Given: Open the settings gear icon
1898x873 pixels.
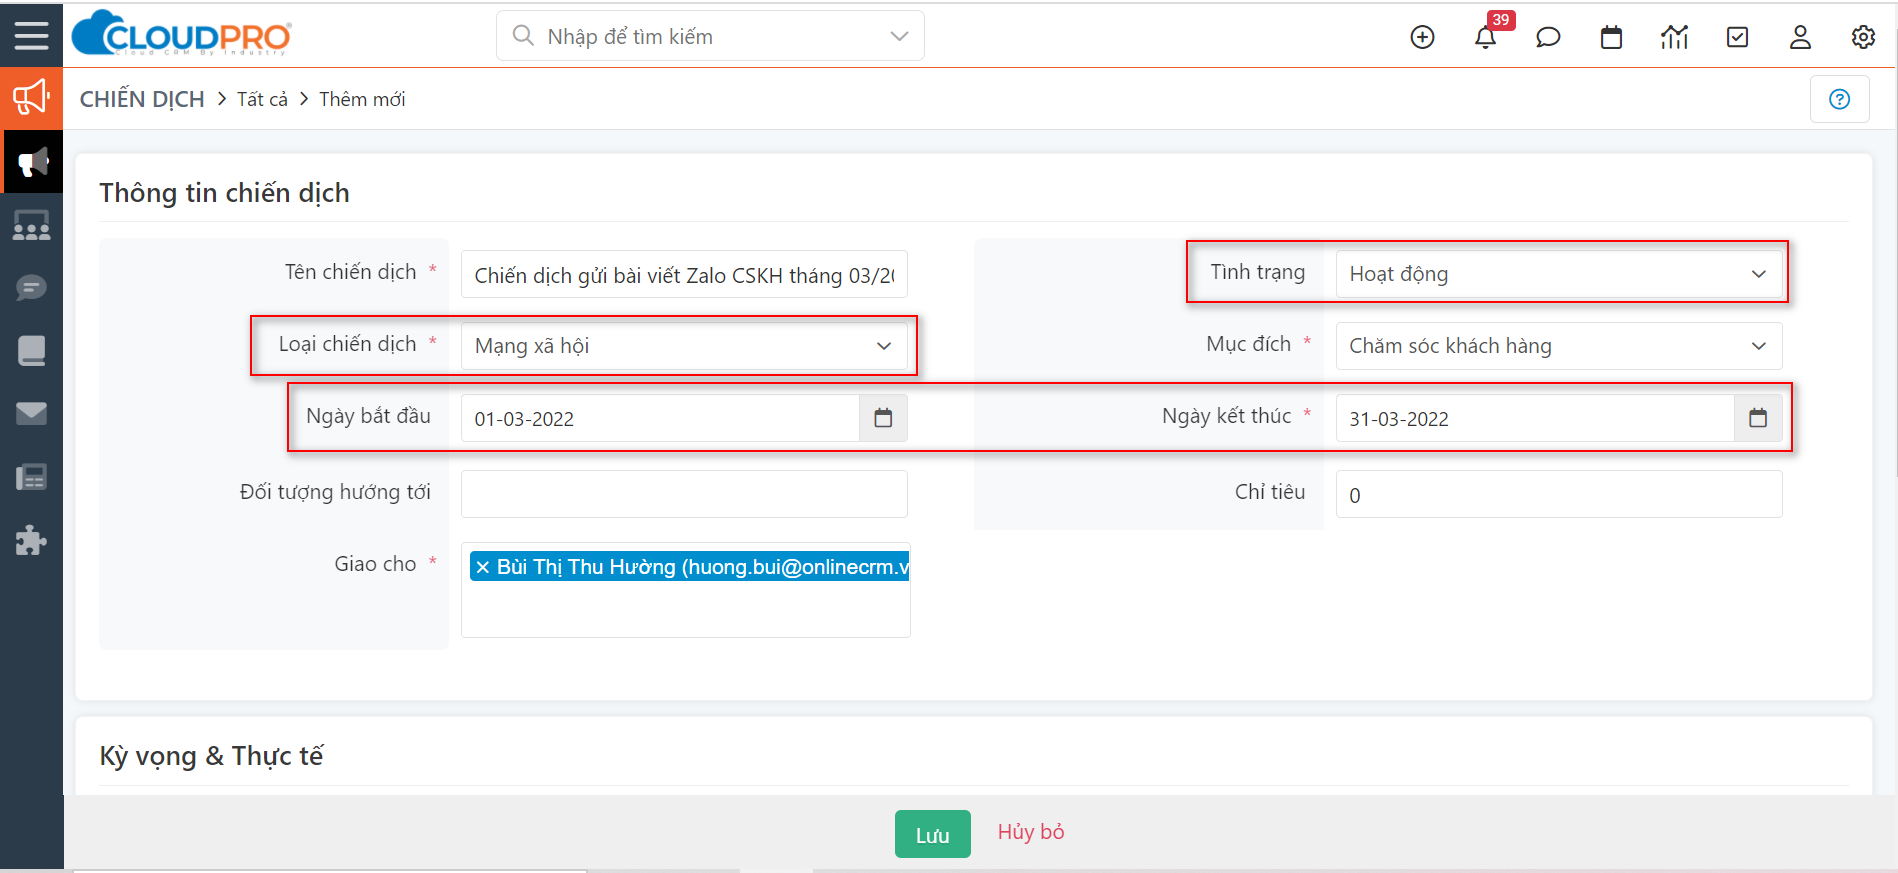Looking at the screenshot, I should coord(1863,37).
